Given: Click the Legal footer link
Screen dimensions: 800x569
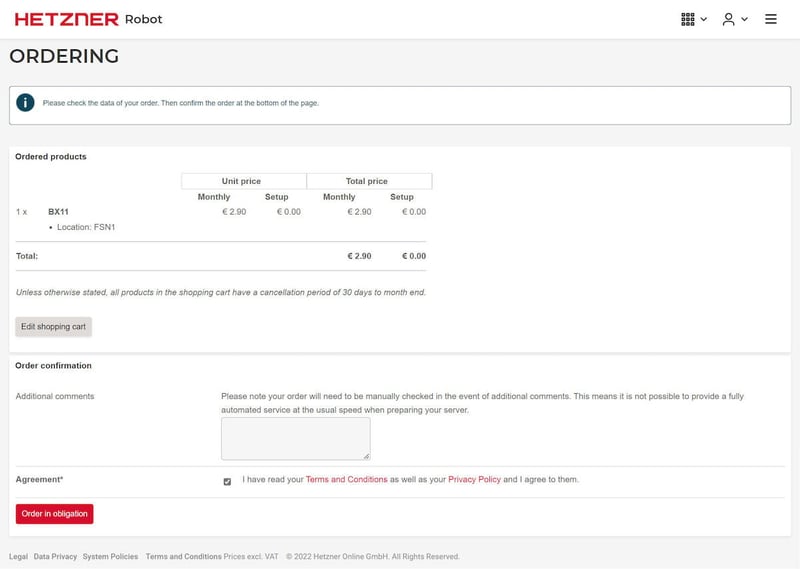Looking at the screenshot, I should point(18,556).
